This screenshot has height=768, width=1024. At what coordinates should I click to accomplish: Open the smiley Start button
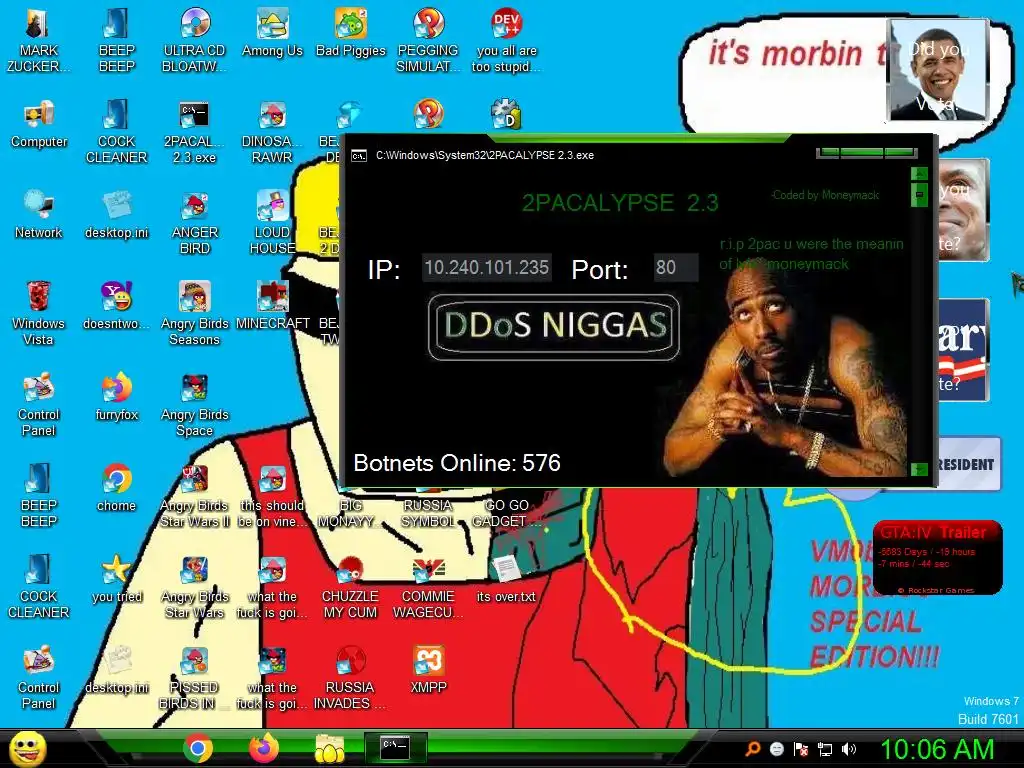[x=27, y=749]
